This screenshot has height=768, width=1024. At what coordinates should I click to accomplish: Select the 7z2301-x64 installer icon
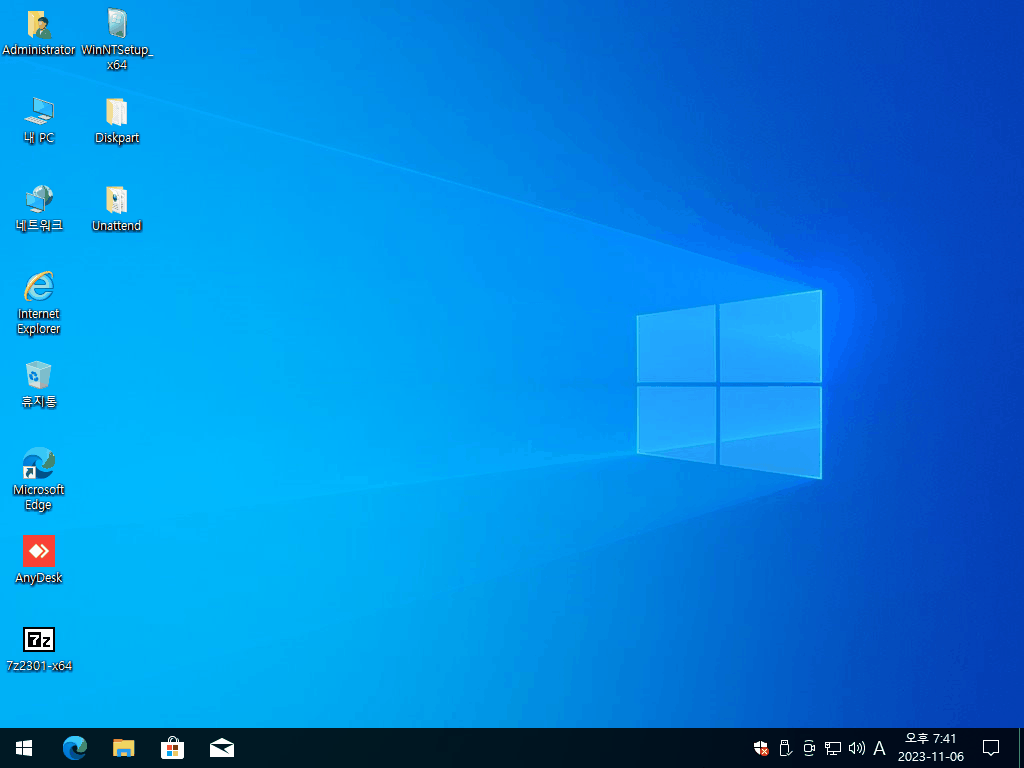point(39,649)
